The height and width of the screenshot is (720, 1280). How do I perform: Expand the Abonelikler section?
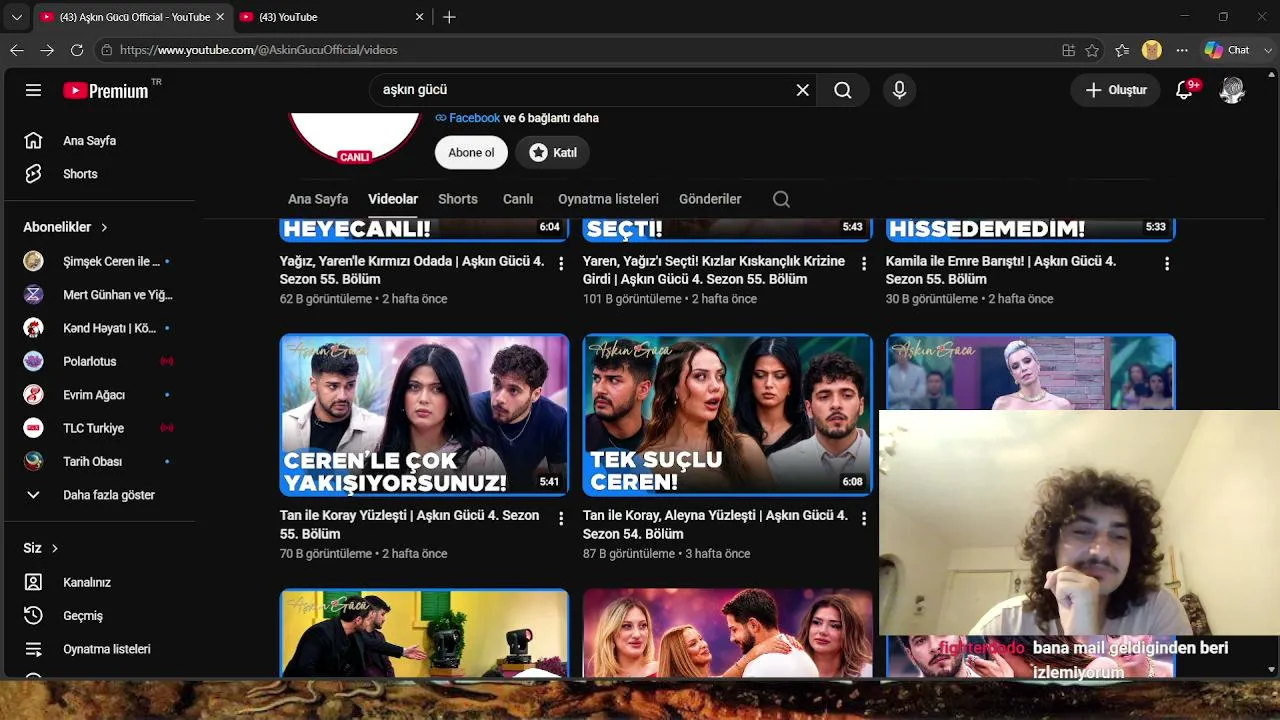[66, 227]
